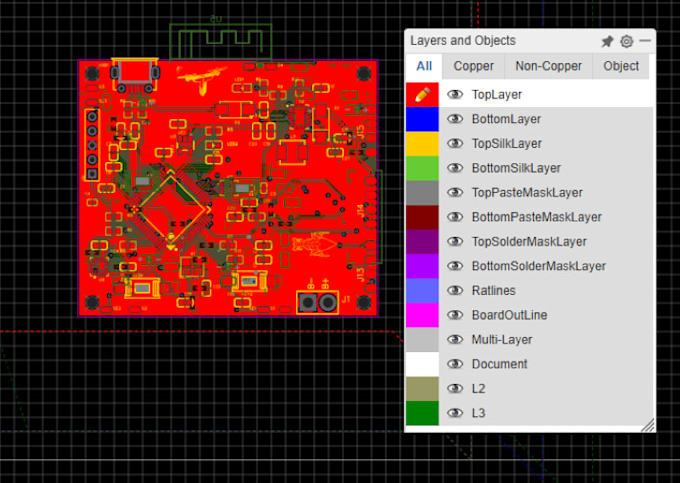The width and height of the screenshot is (680, 483).
Task: Select the L3 inner layer label
Action: pyautogui.click(x=478, y=413)
